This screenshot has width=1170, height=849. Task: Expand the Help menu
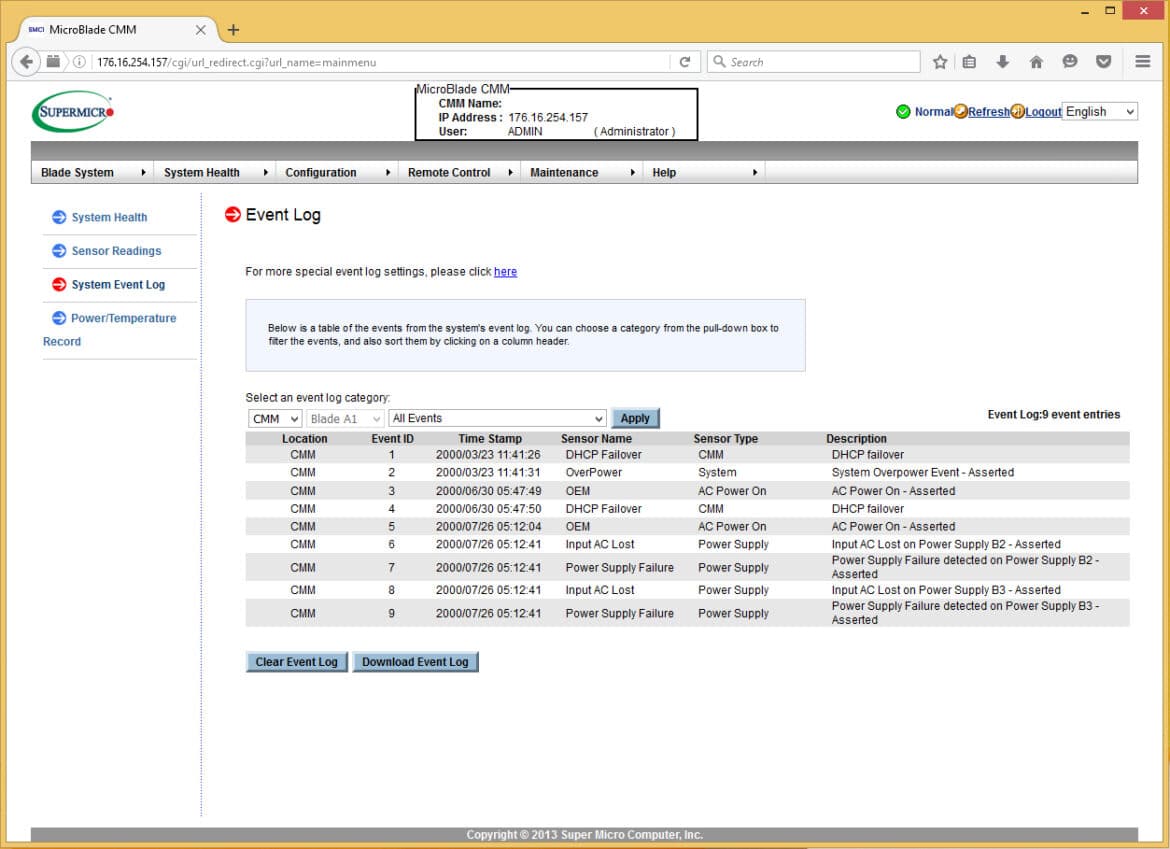coord(704,172)
